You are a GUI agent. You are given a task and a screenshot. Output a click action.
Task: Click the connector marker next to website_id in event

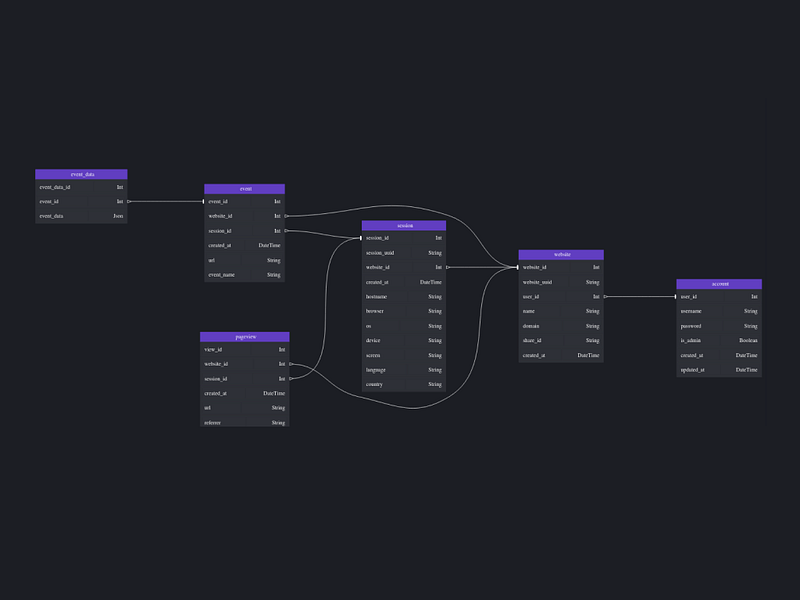288,214
